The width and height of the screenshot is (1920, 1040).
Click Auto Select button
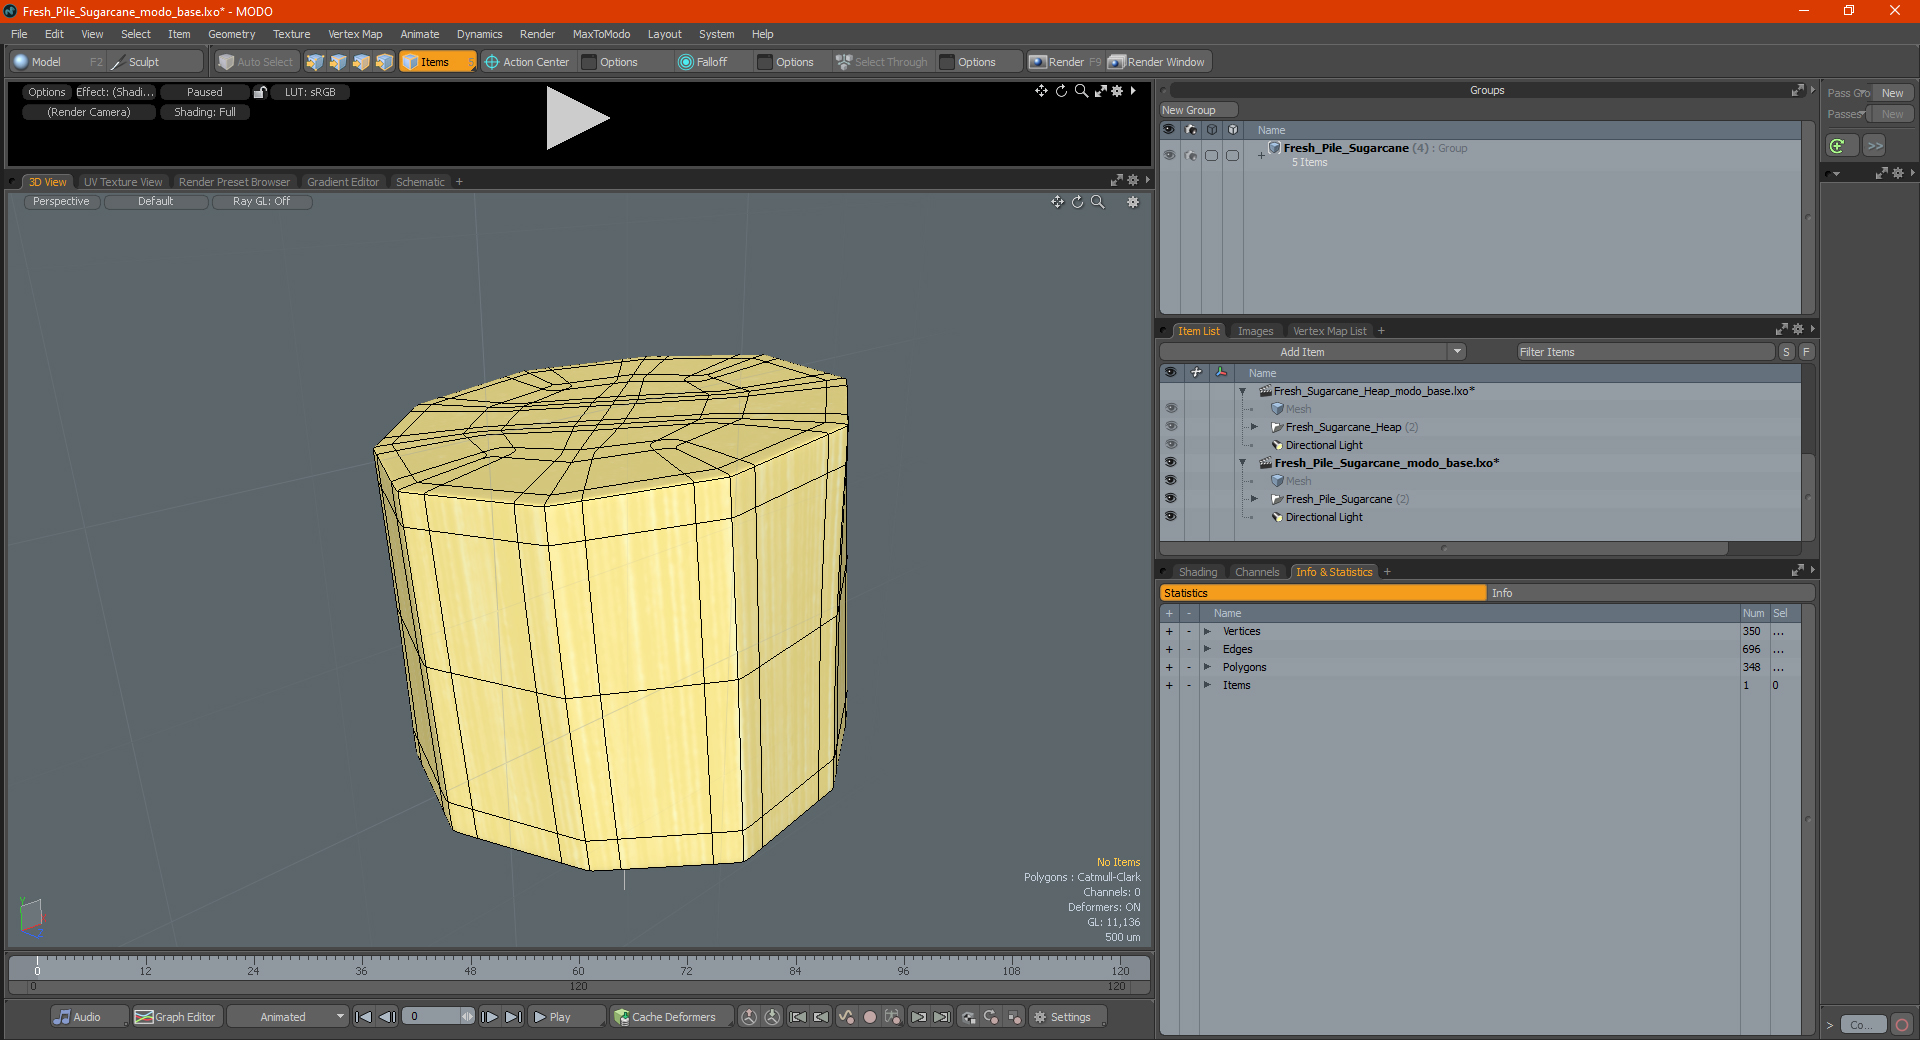(256, 62)
